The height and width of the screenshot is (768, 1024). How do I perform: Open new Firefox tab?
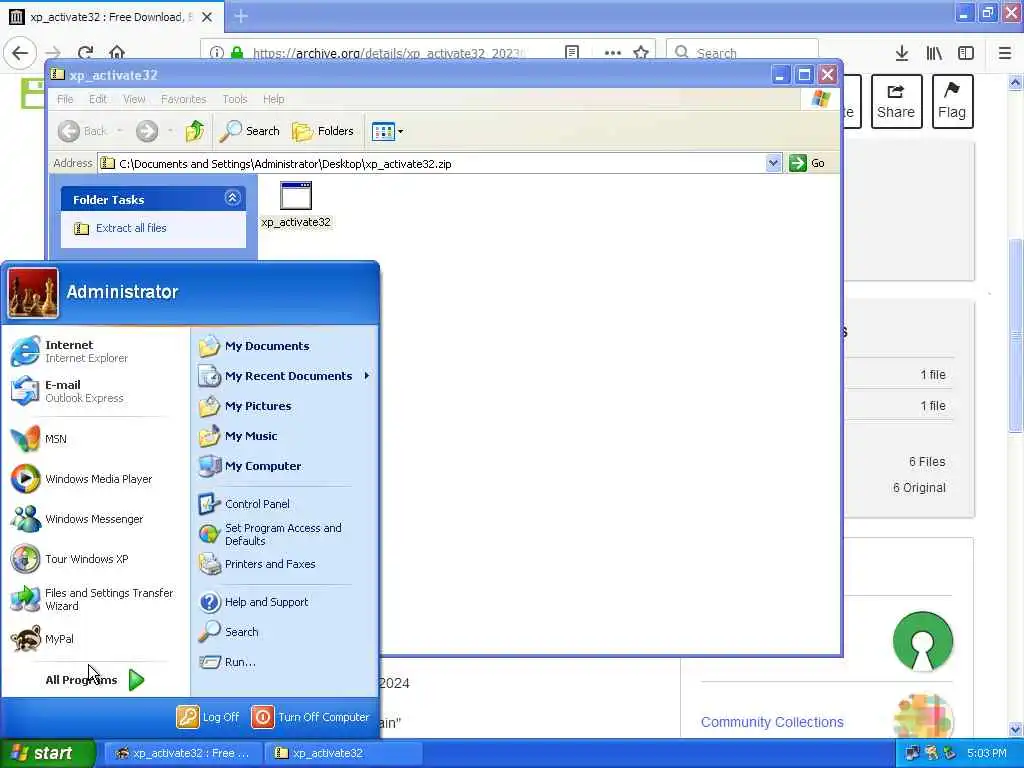point(241,16)
